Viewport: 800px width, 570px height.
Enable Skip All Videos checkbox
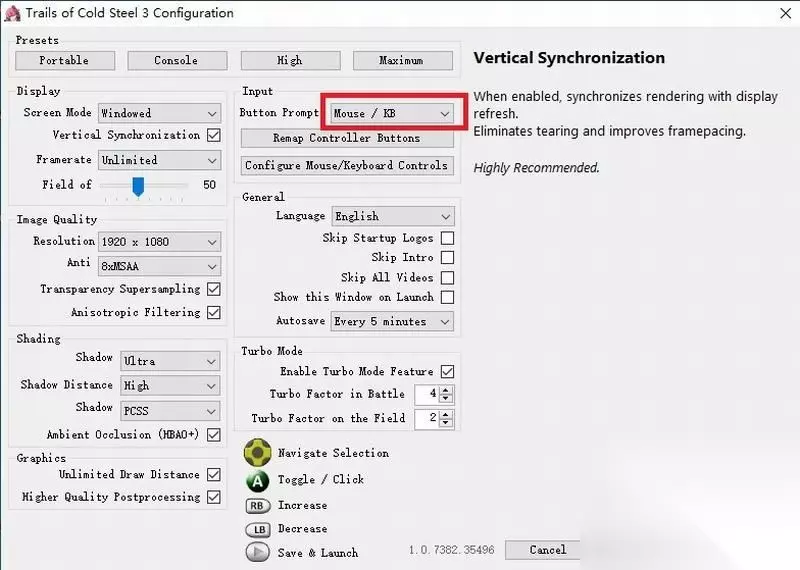pos(447,278)
